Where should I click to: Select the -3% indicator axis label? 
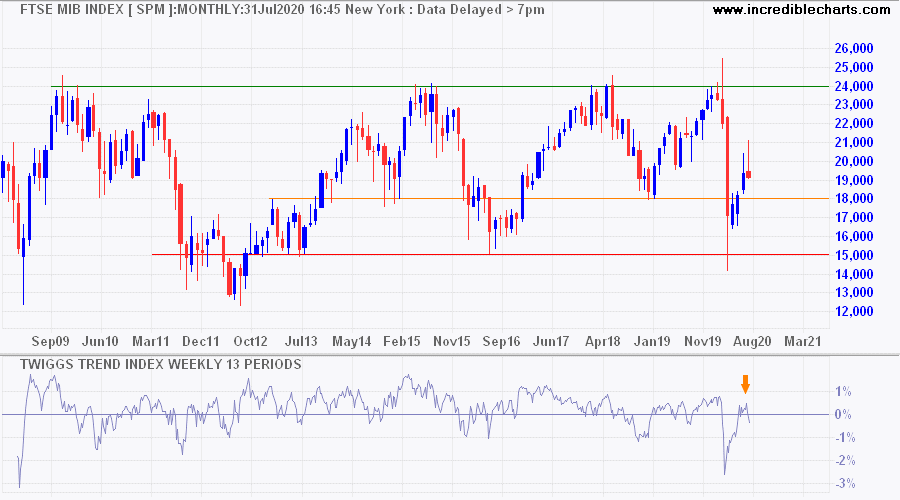tap(844, 484)
